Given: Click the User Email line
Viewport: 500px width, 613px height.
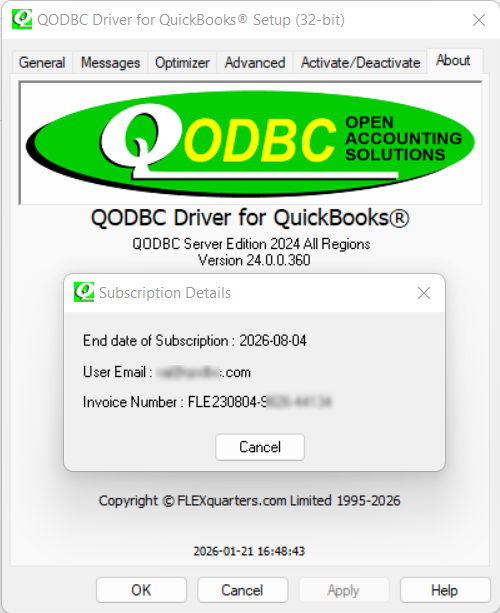Looking at the screenshot, I should [167, 372].
